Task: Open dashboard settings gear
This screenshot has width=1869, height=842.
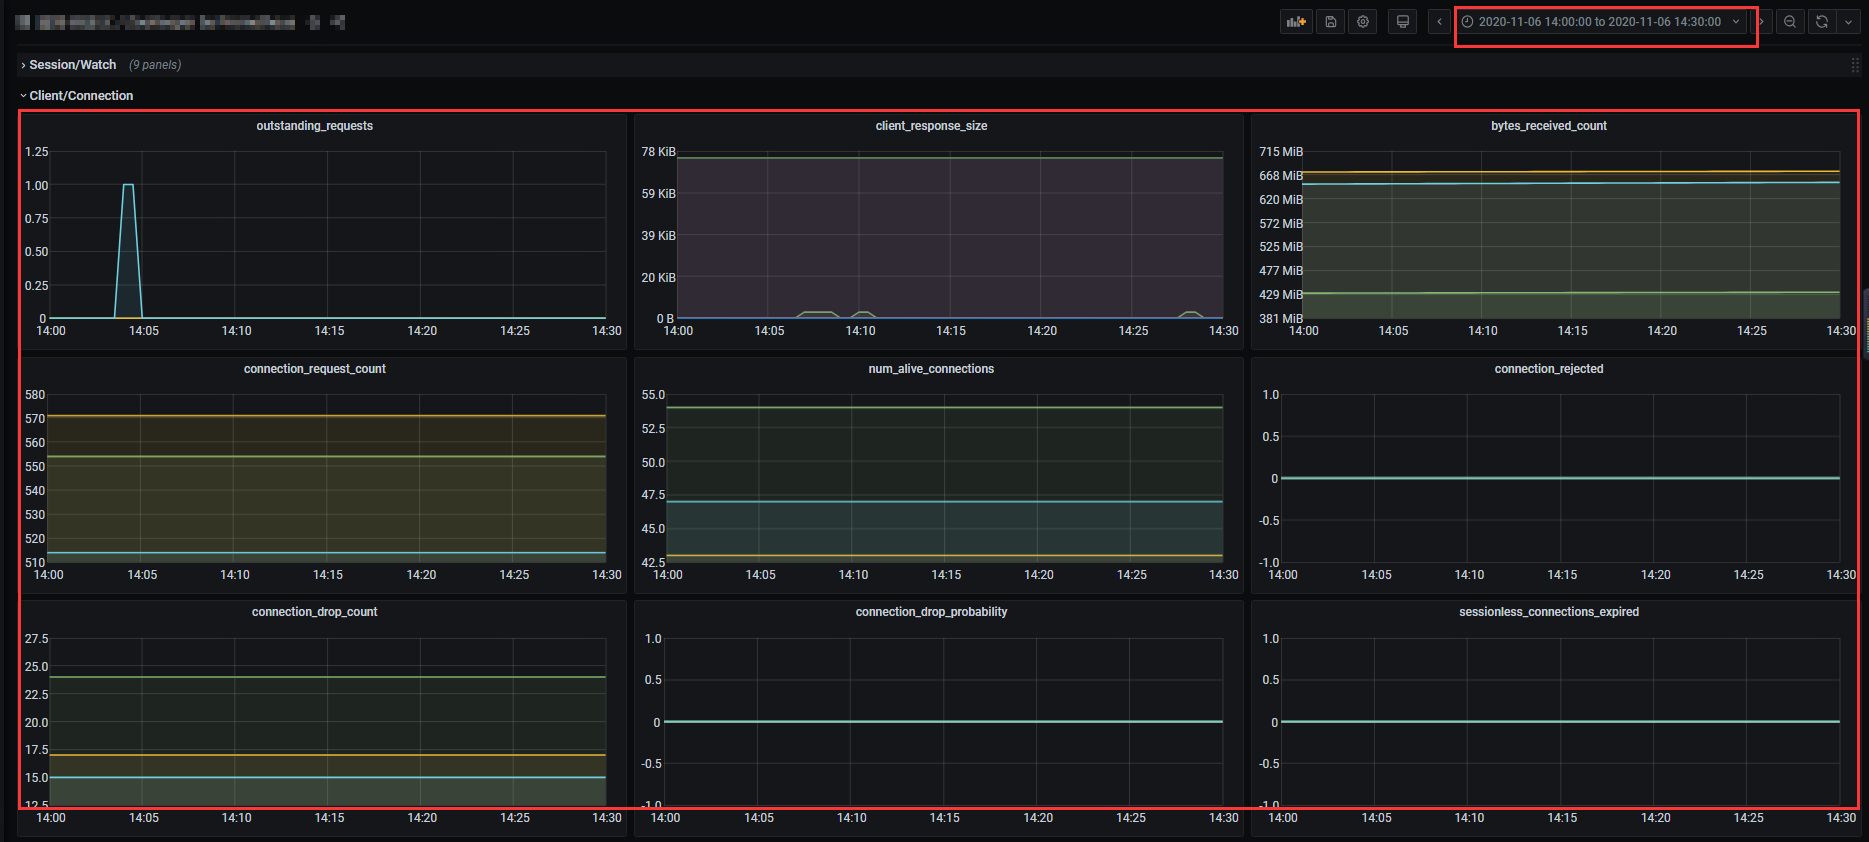Action: [1363, 22]
